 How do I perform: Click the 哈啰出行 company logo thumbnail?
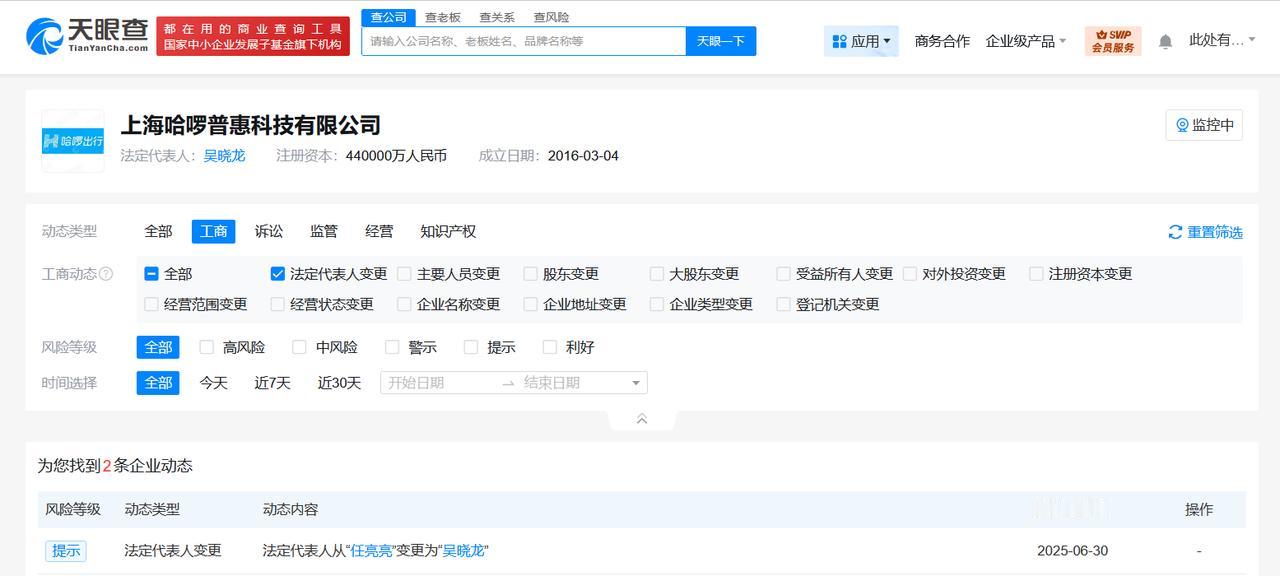[73, 141]
